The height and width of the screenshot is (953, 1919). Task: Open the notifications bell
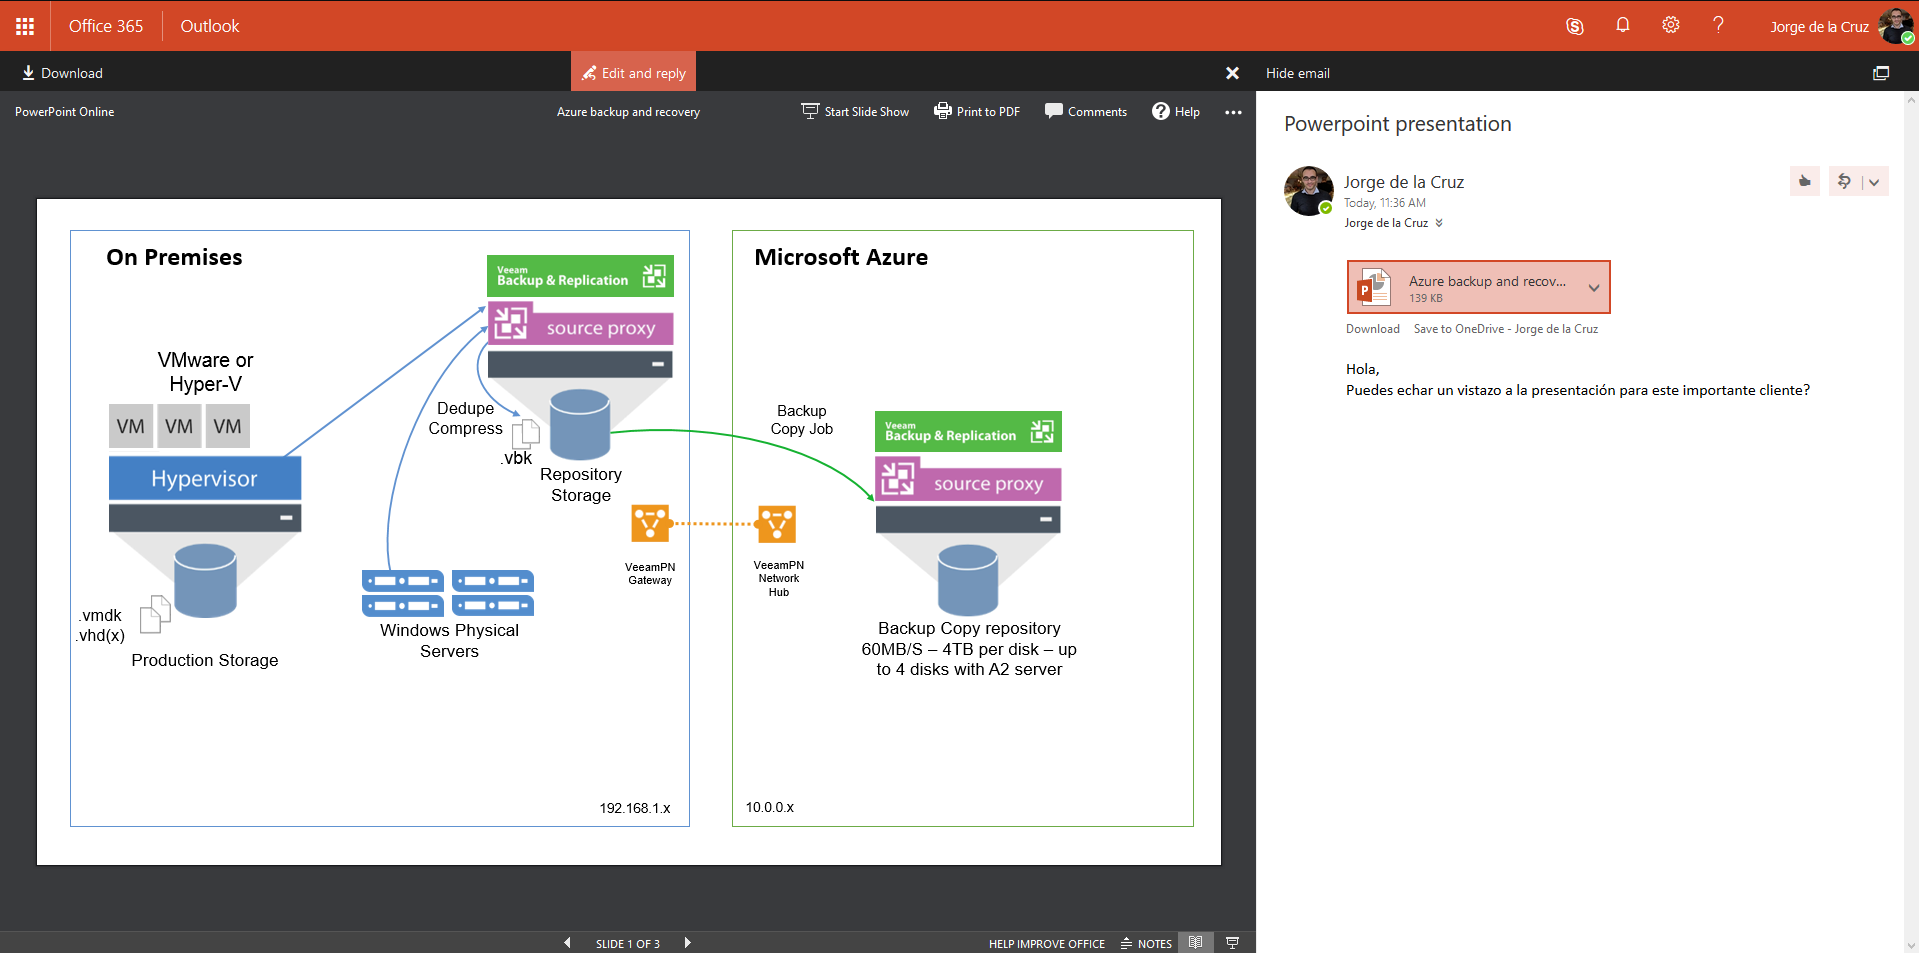click(1623, 25)
